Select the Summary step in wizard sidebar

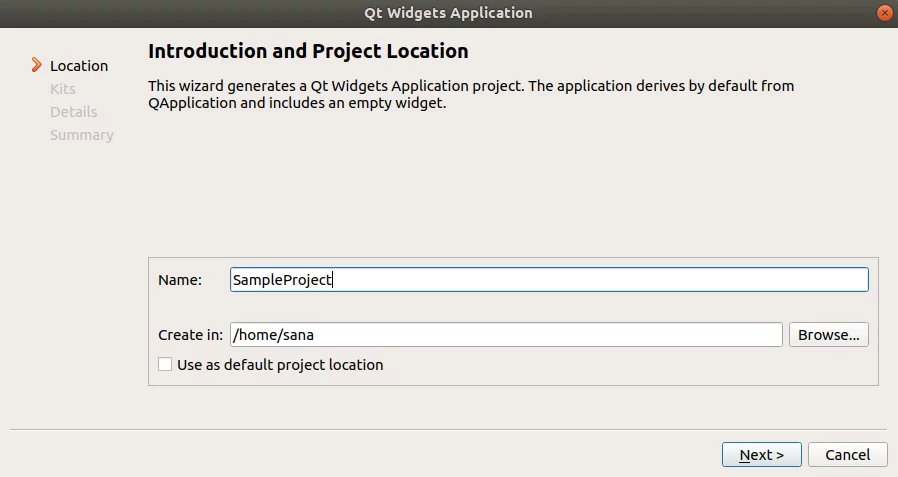click(82, 135)
